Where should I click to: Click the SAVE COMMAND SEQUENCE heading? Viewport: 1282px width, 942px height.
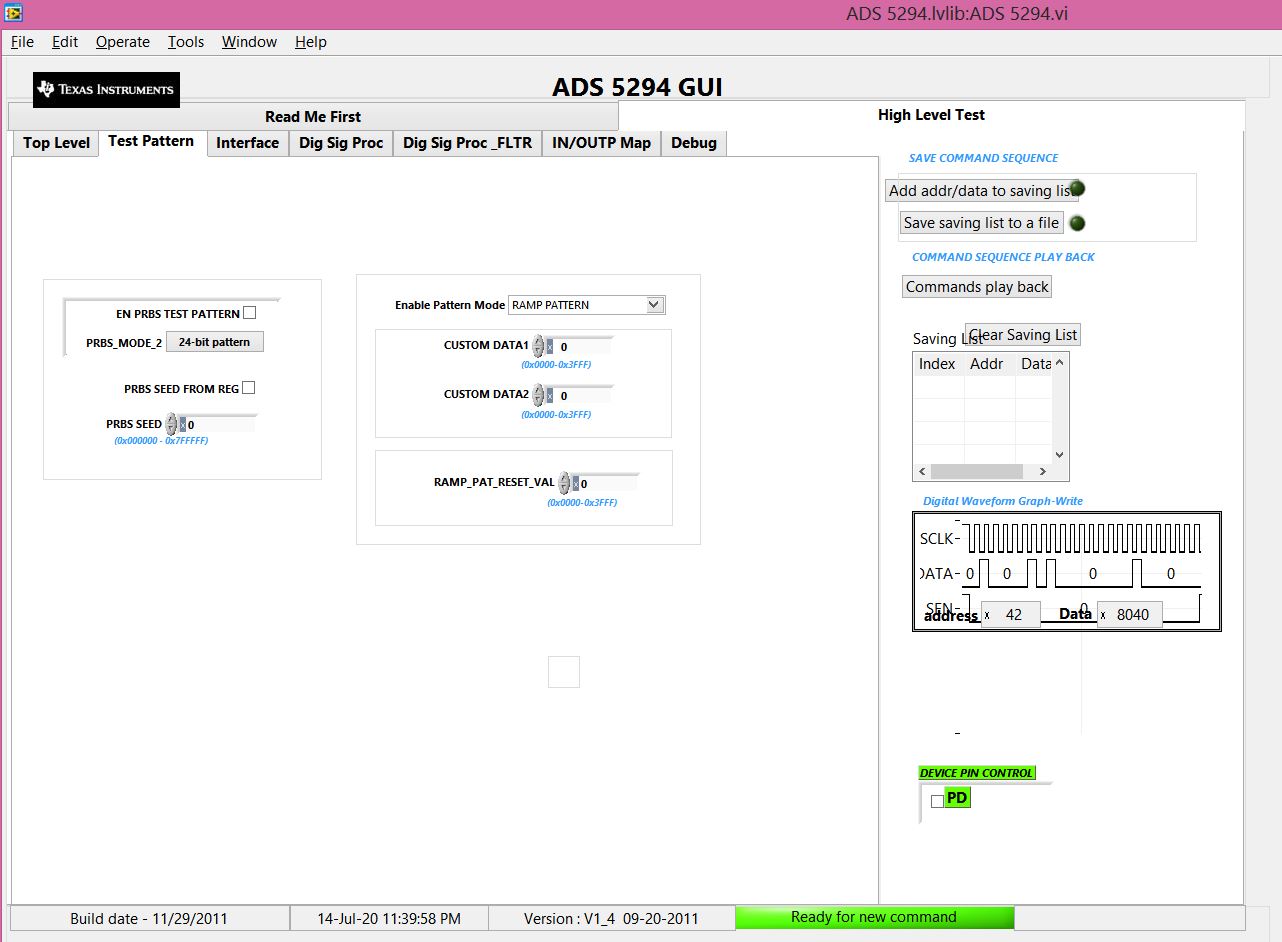(x=983, y=158)
